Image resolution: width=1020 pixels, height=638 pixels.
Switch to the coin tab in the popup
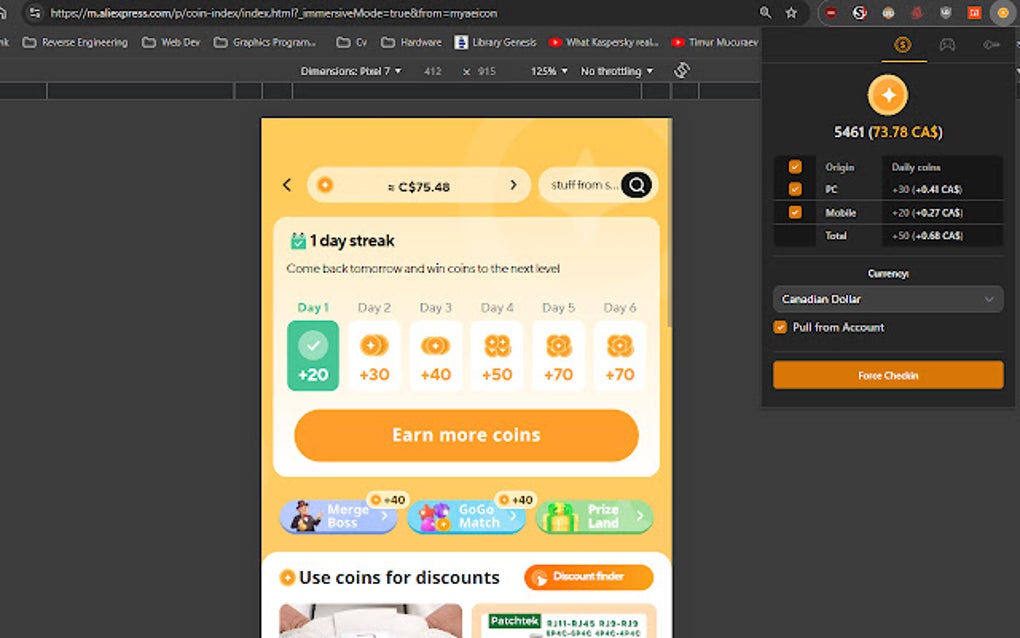coord(902,45)
